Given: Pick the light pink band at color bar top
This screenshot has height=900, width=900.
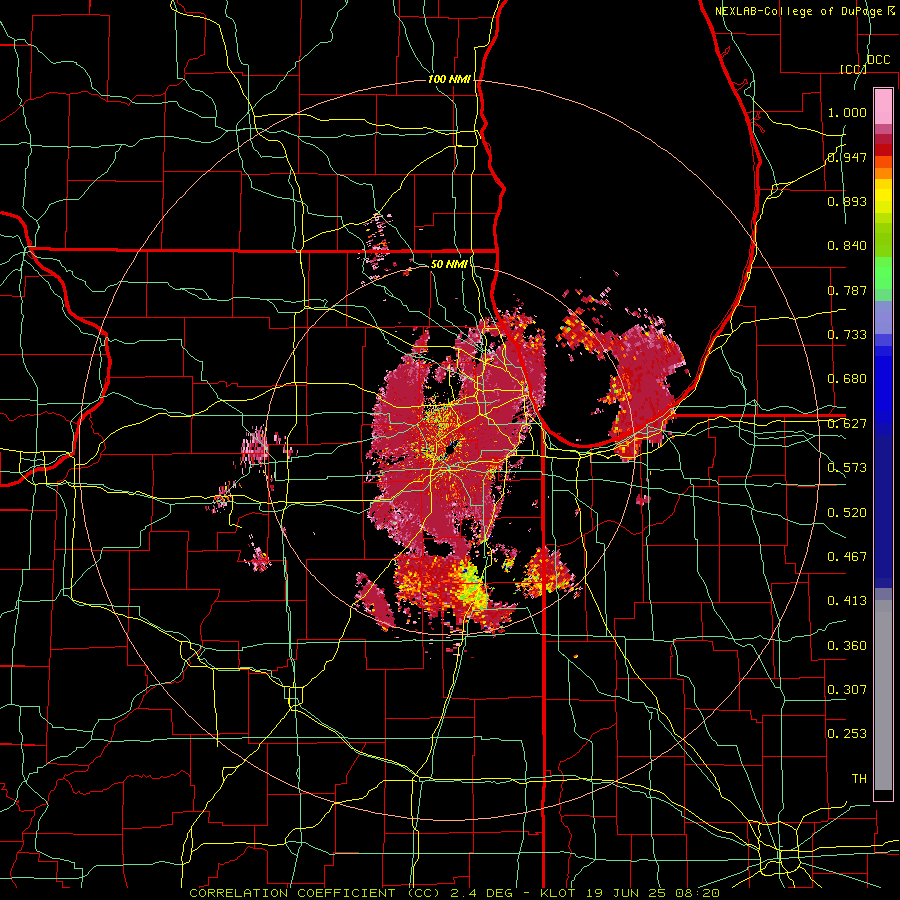Looking at the screenshot, I should [883, 107].
